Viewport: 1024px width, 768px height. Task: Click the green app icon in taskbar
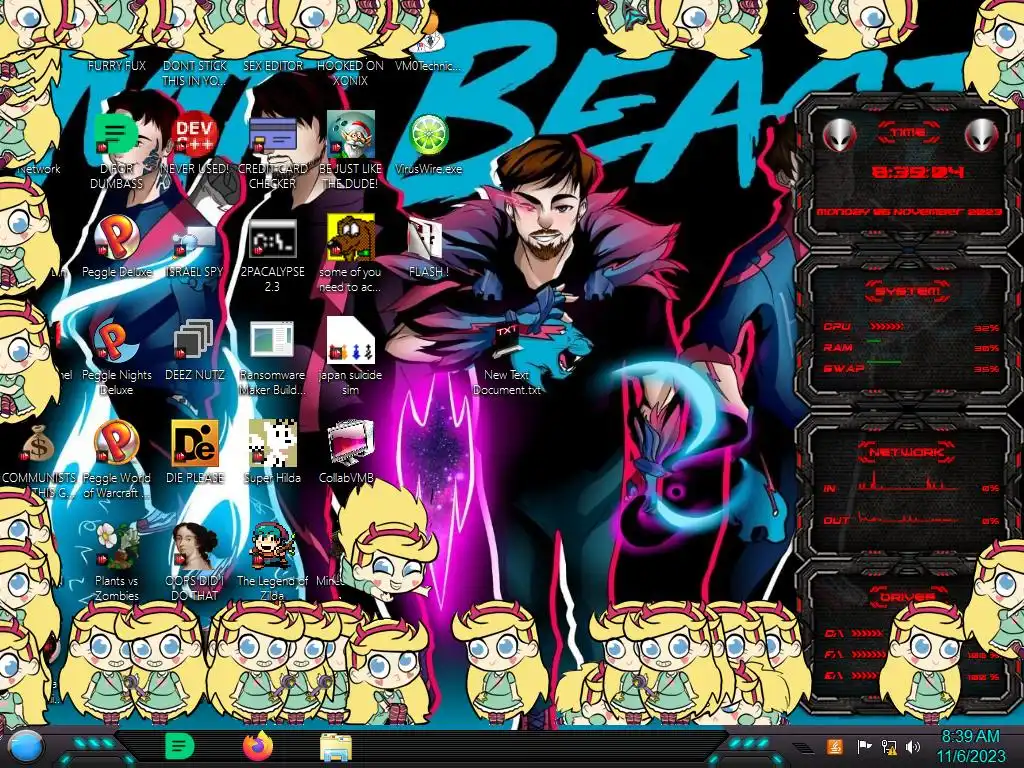[179, 746]
